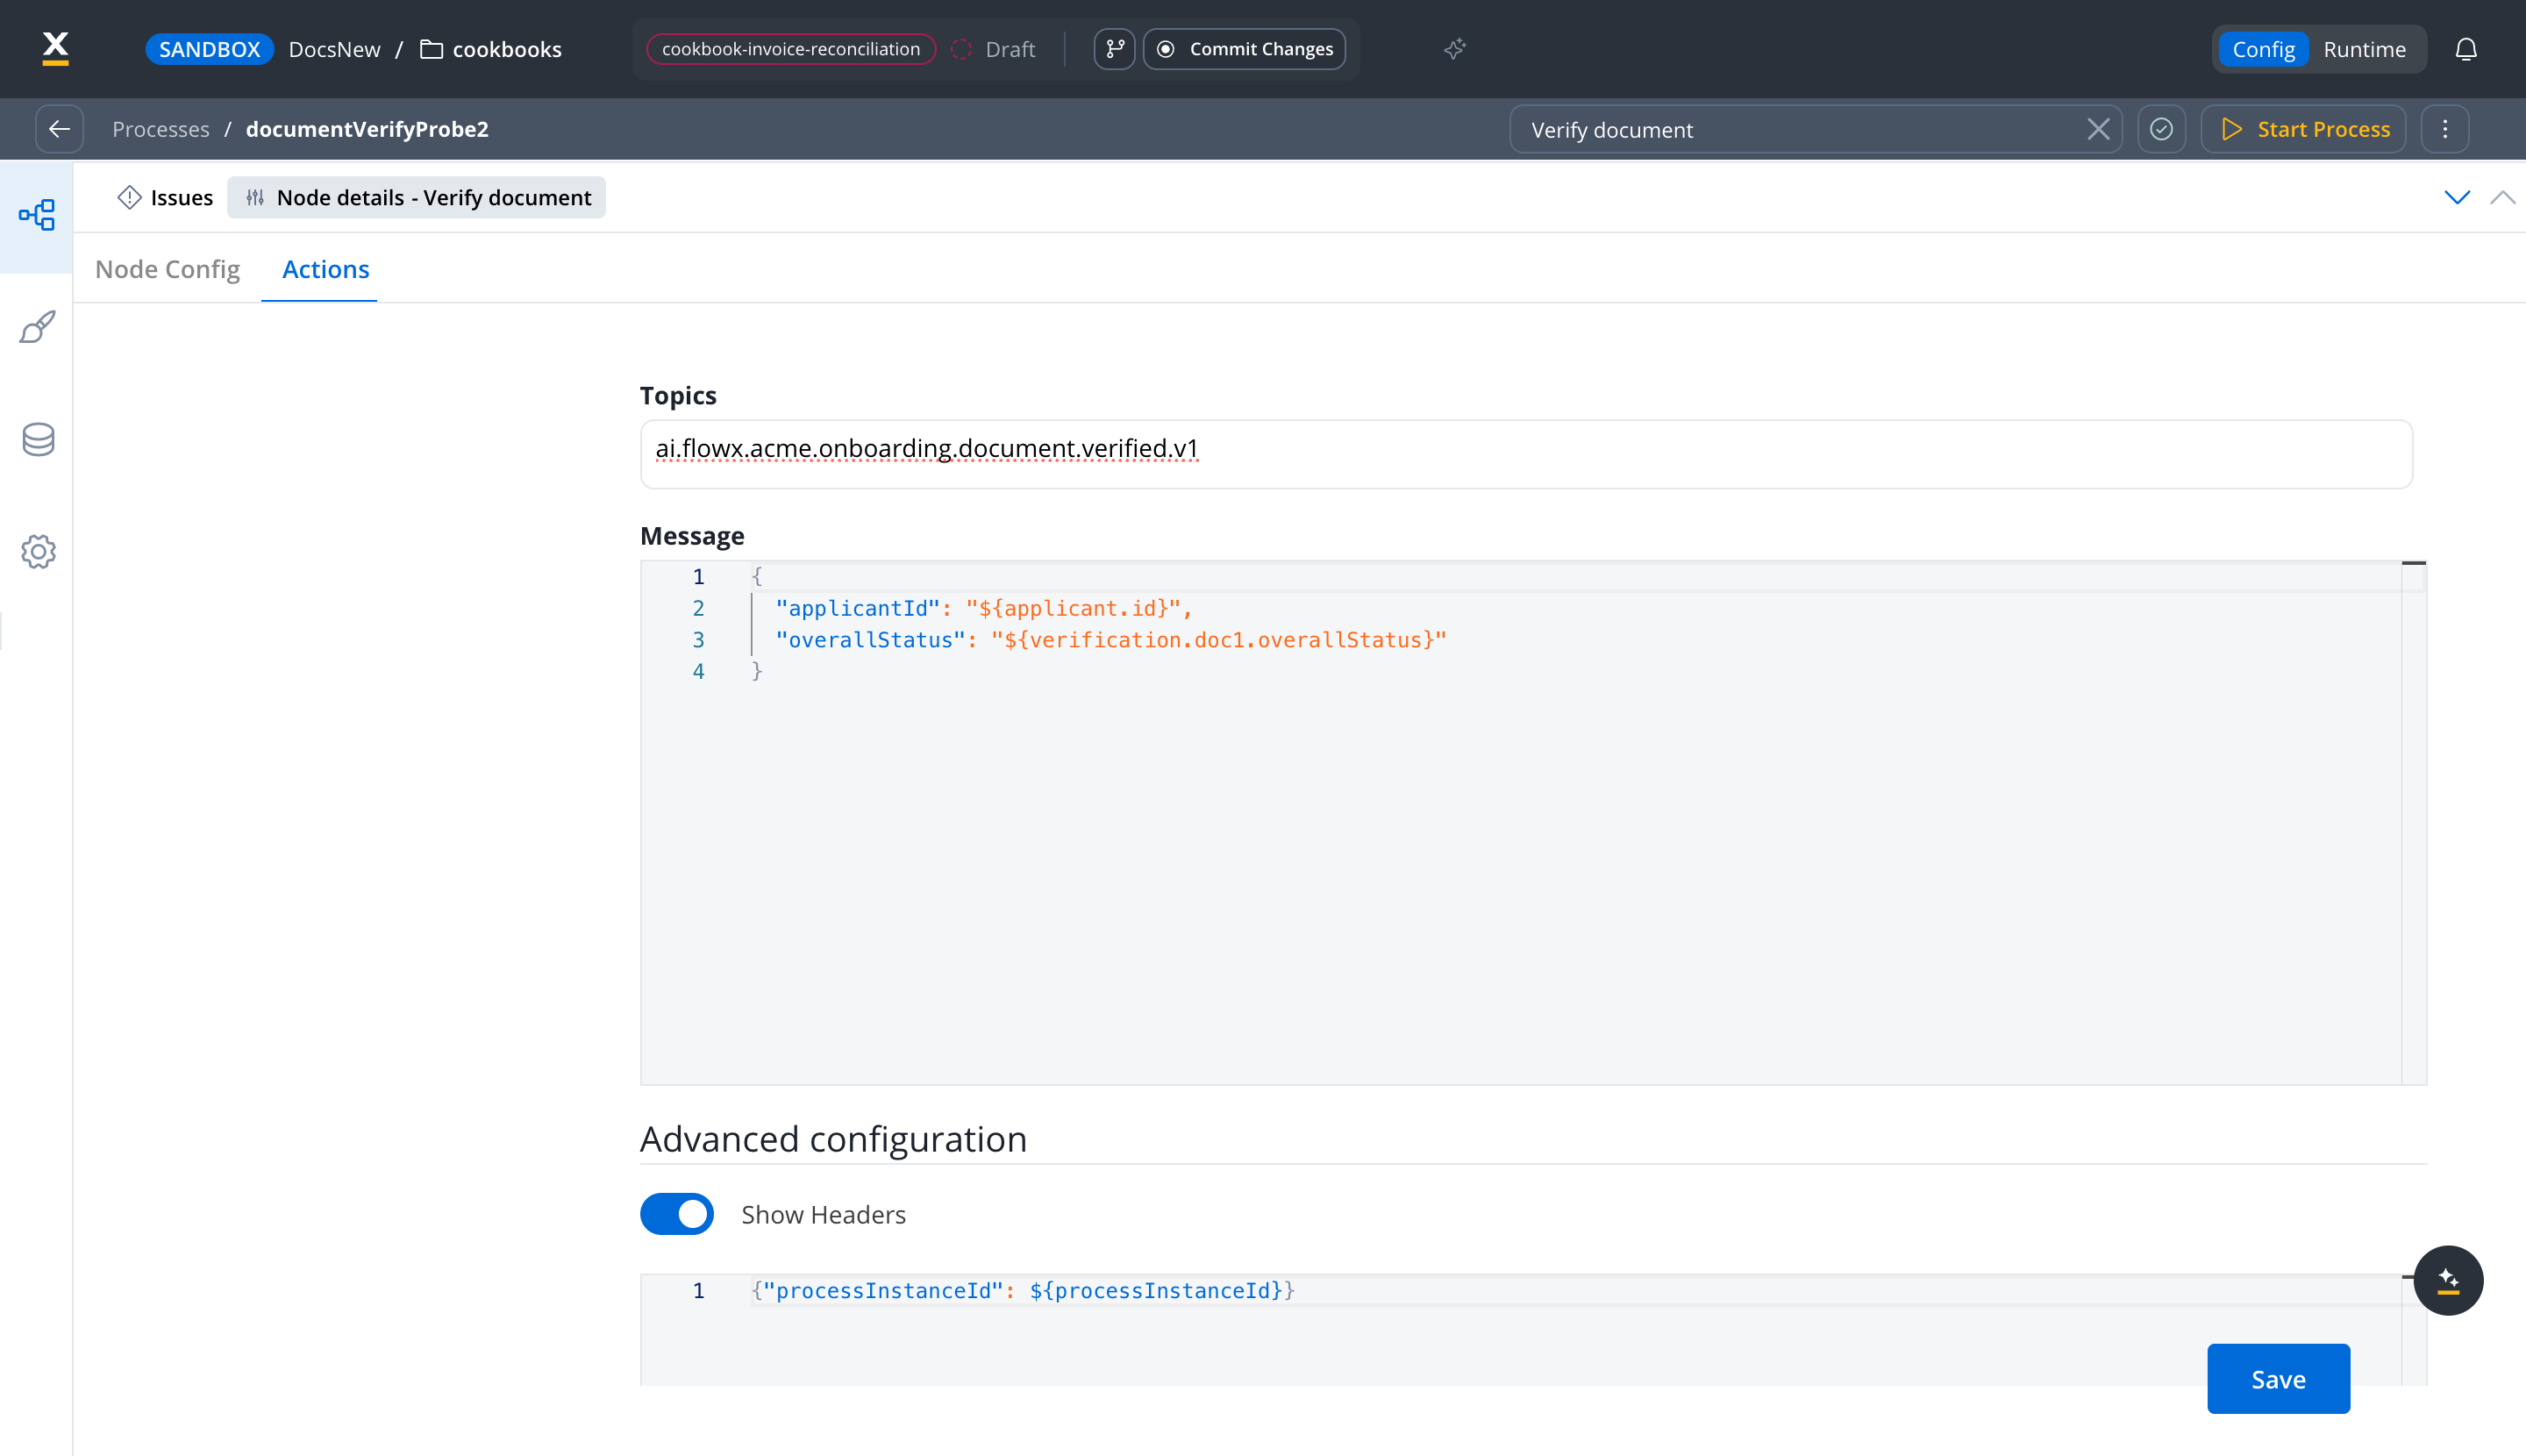Open the settings gear sidebar icon
Image resolution: width=2526 pixels, height=1456 pixels.
tap(38, 551)
